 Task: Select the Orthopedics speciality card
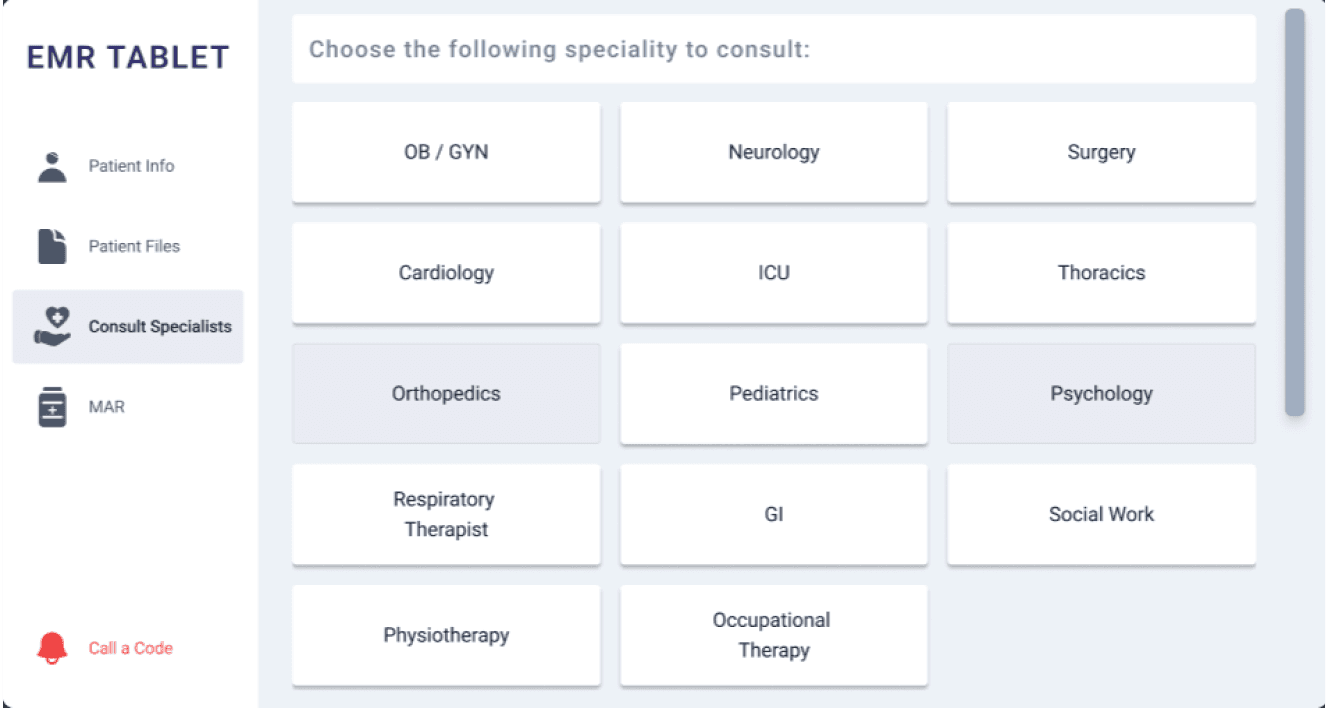coord(446,393)
